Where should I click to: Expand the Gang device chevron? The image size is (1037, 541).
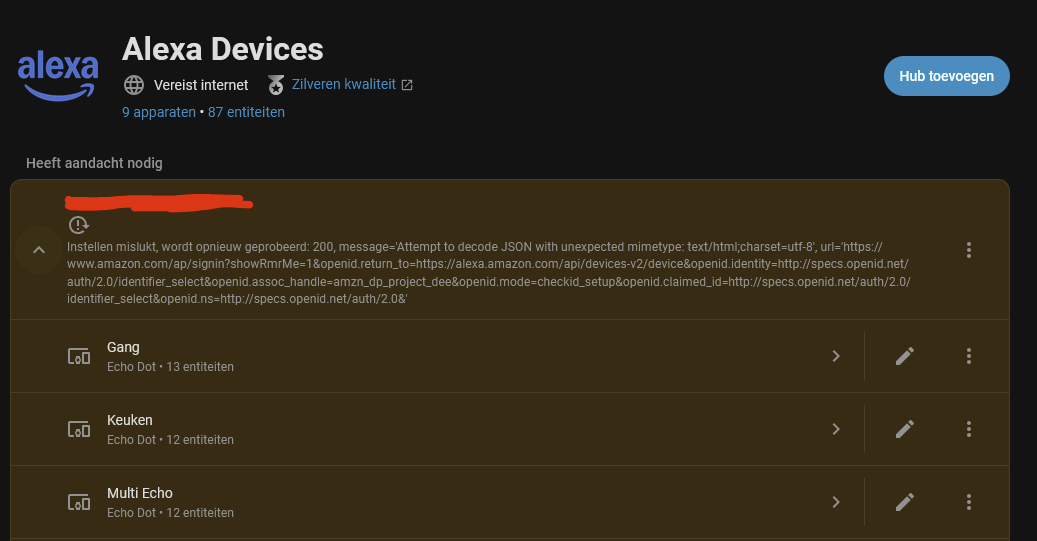coord(836,356)
